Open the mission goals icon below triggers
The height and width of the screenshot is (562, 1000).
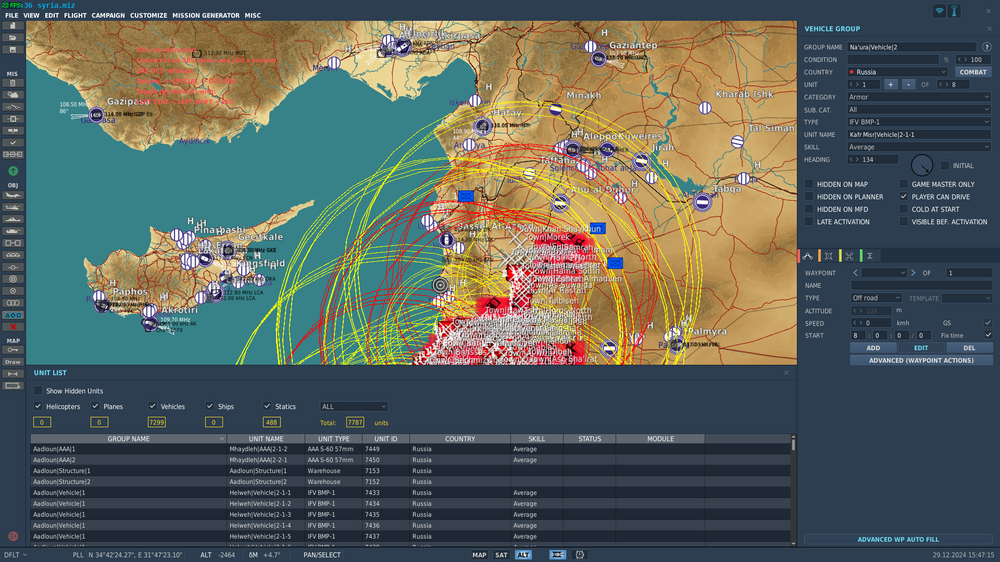pos(13,119)
